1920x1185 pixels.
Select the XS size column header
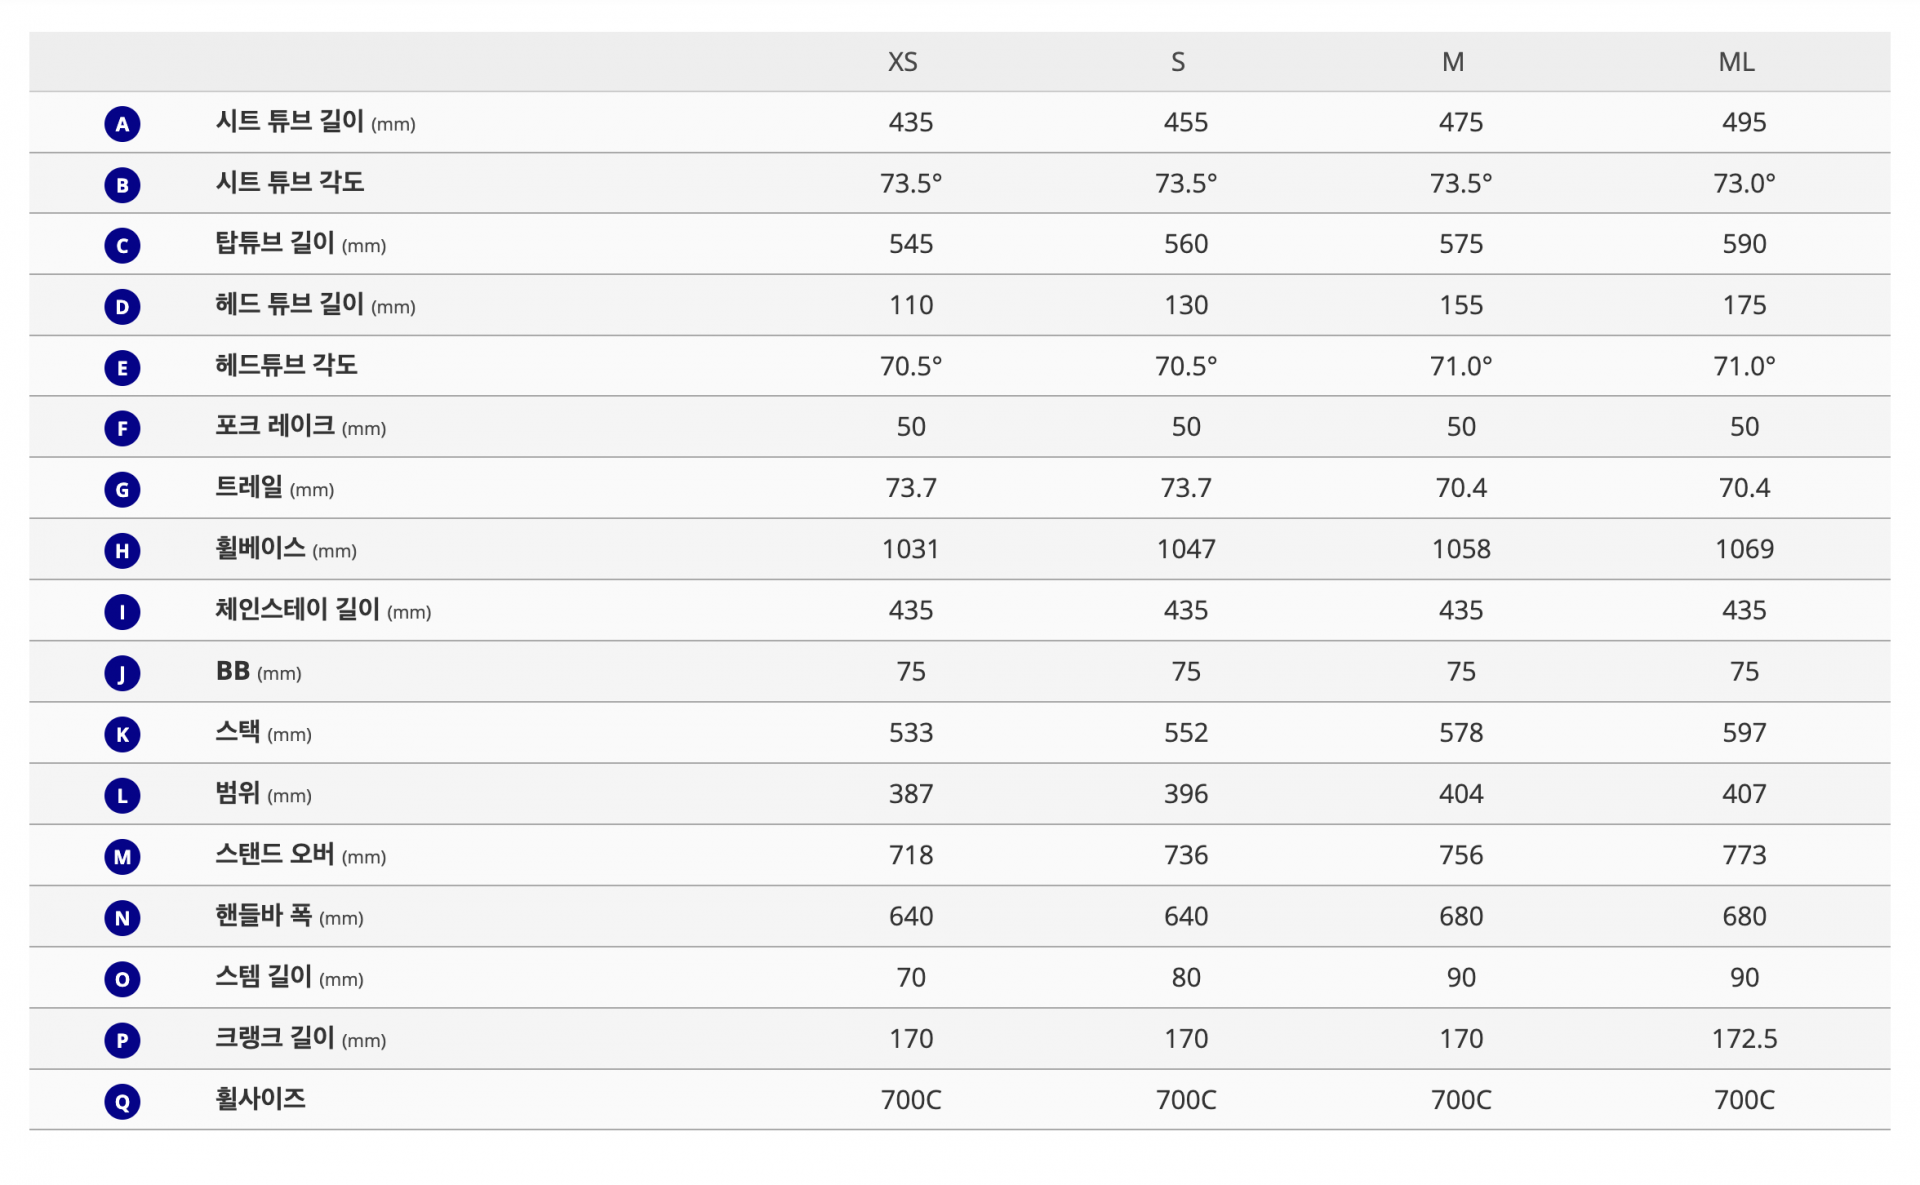pos(902,62)
